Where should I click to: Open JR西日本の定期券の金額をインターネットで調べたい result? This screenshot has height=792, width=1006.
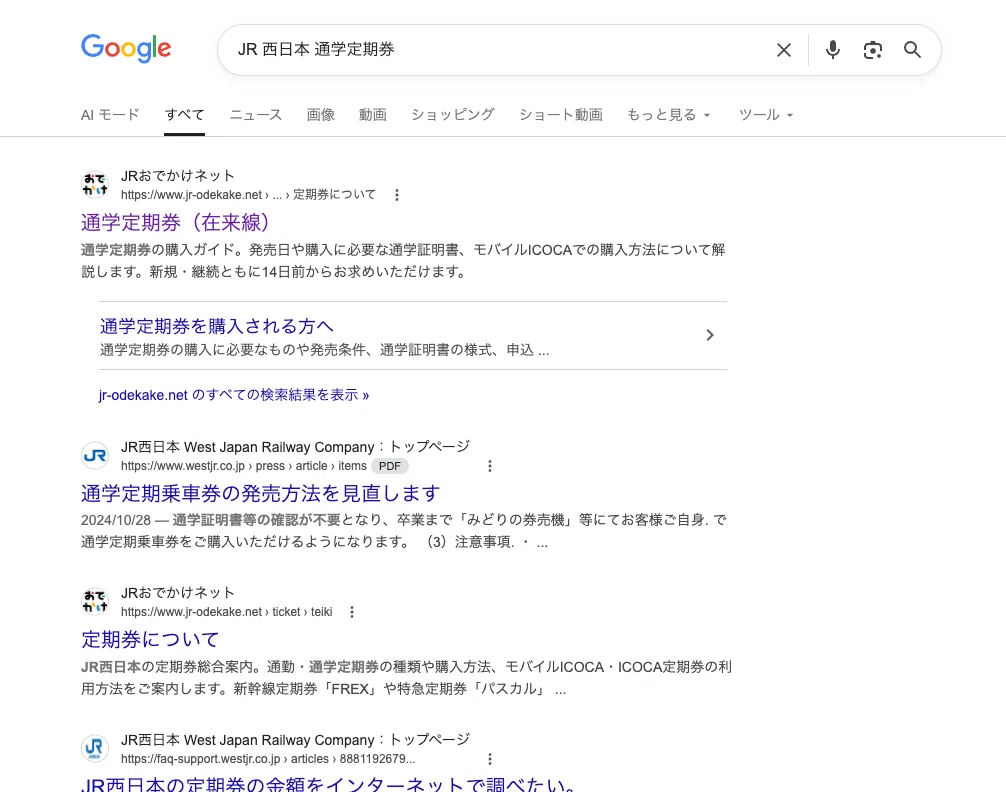click(328, 784)
